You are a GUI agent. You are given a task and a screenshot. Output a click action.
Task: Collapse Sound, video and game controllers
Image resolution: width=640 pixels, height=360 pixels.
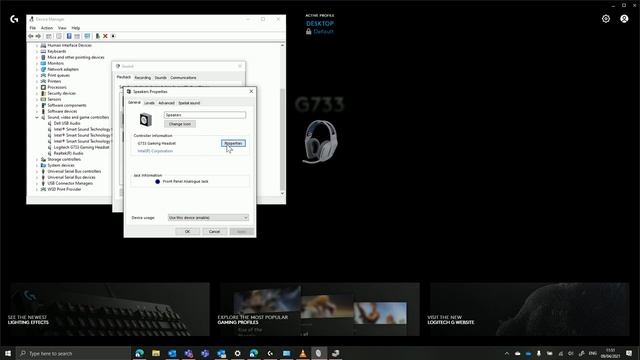[37, 117]
